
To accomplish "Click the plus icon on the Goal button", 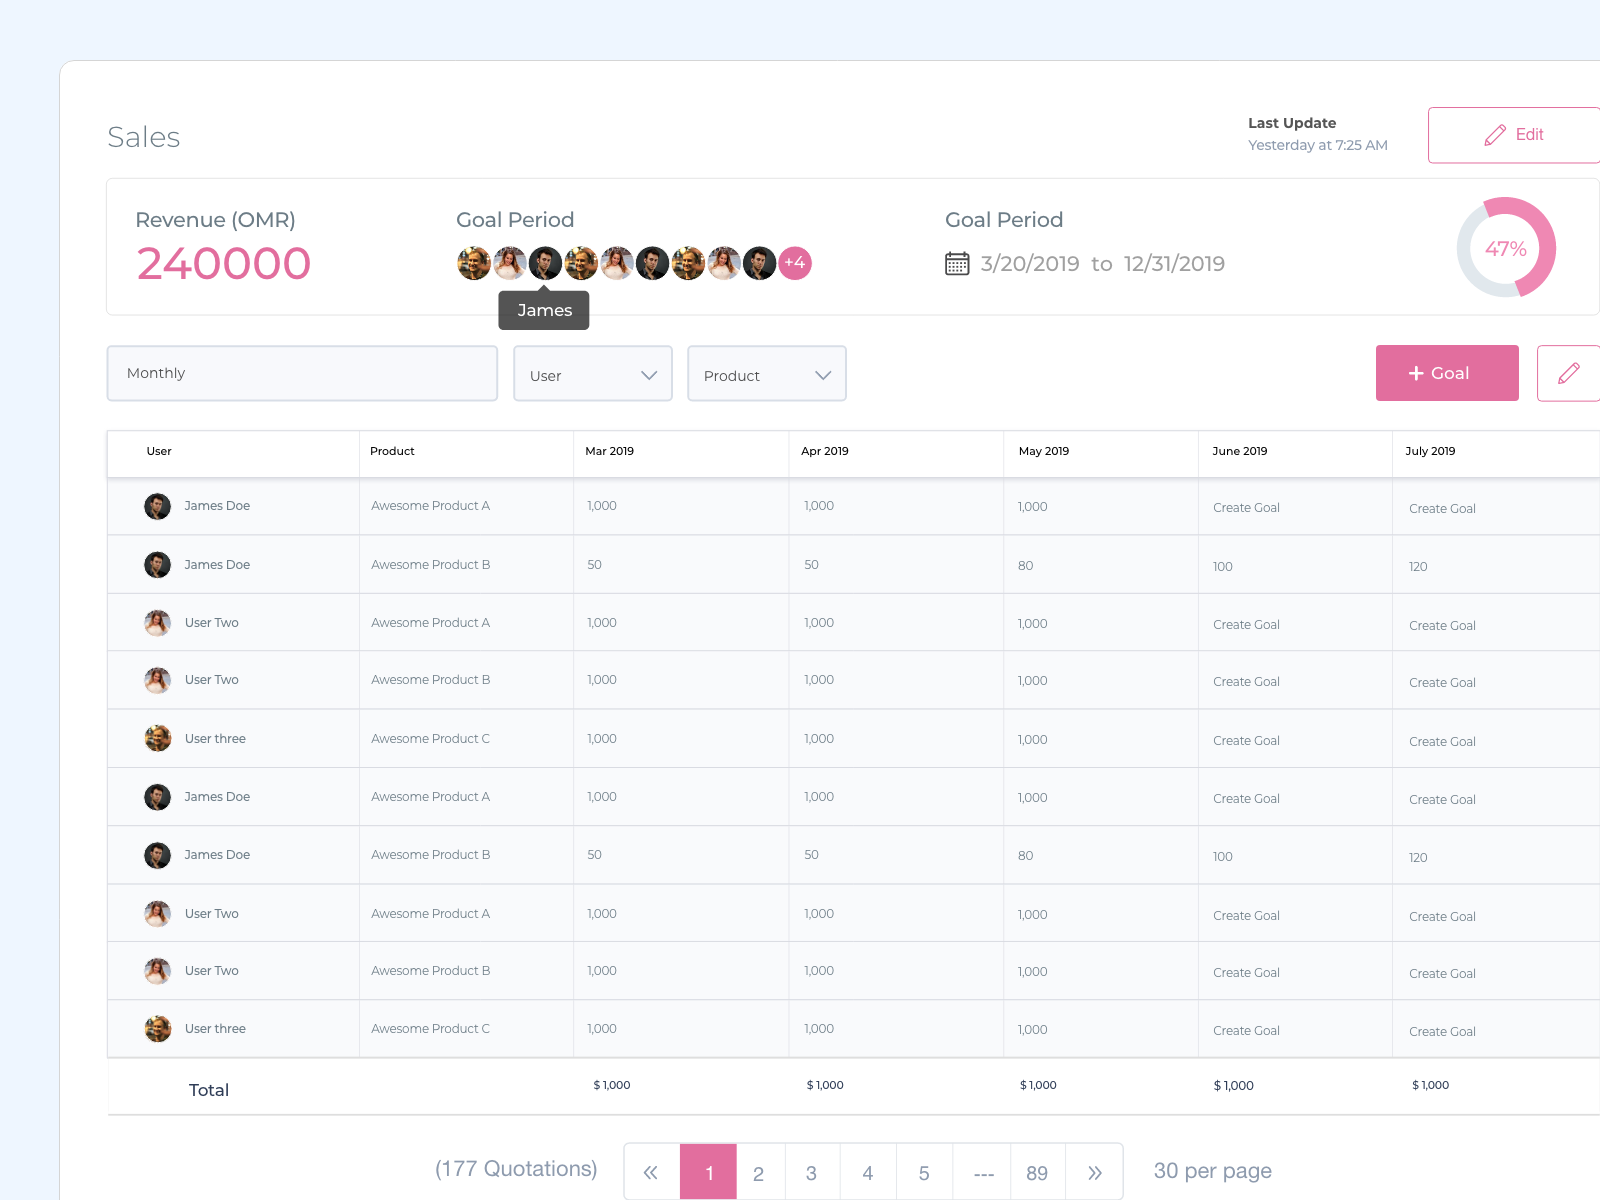I will [x=1416, y=373].
